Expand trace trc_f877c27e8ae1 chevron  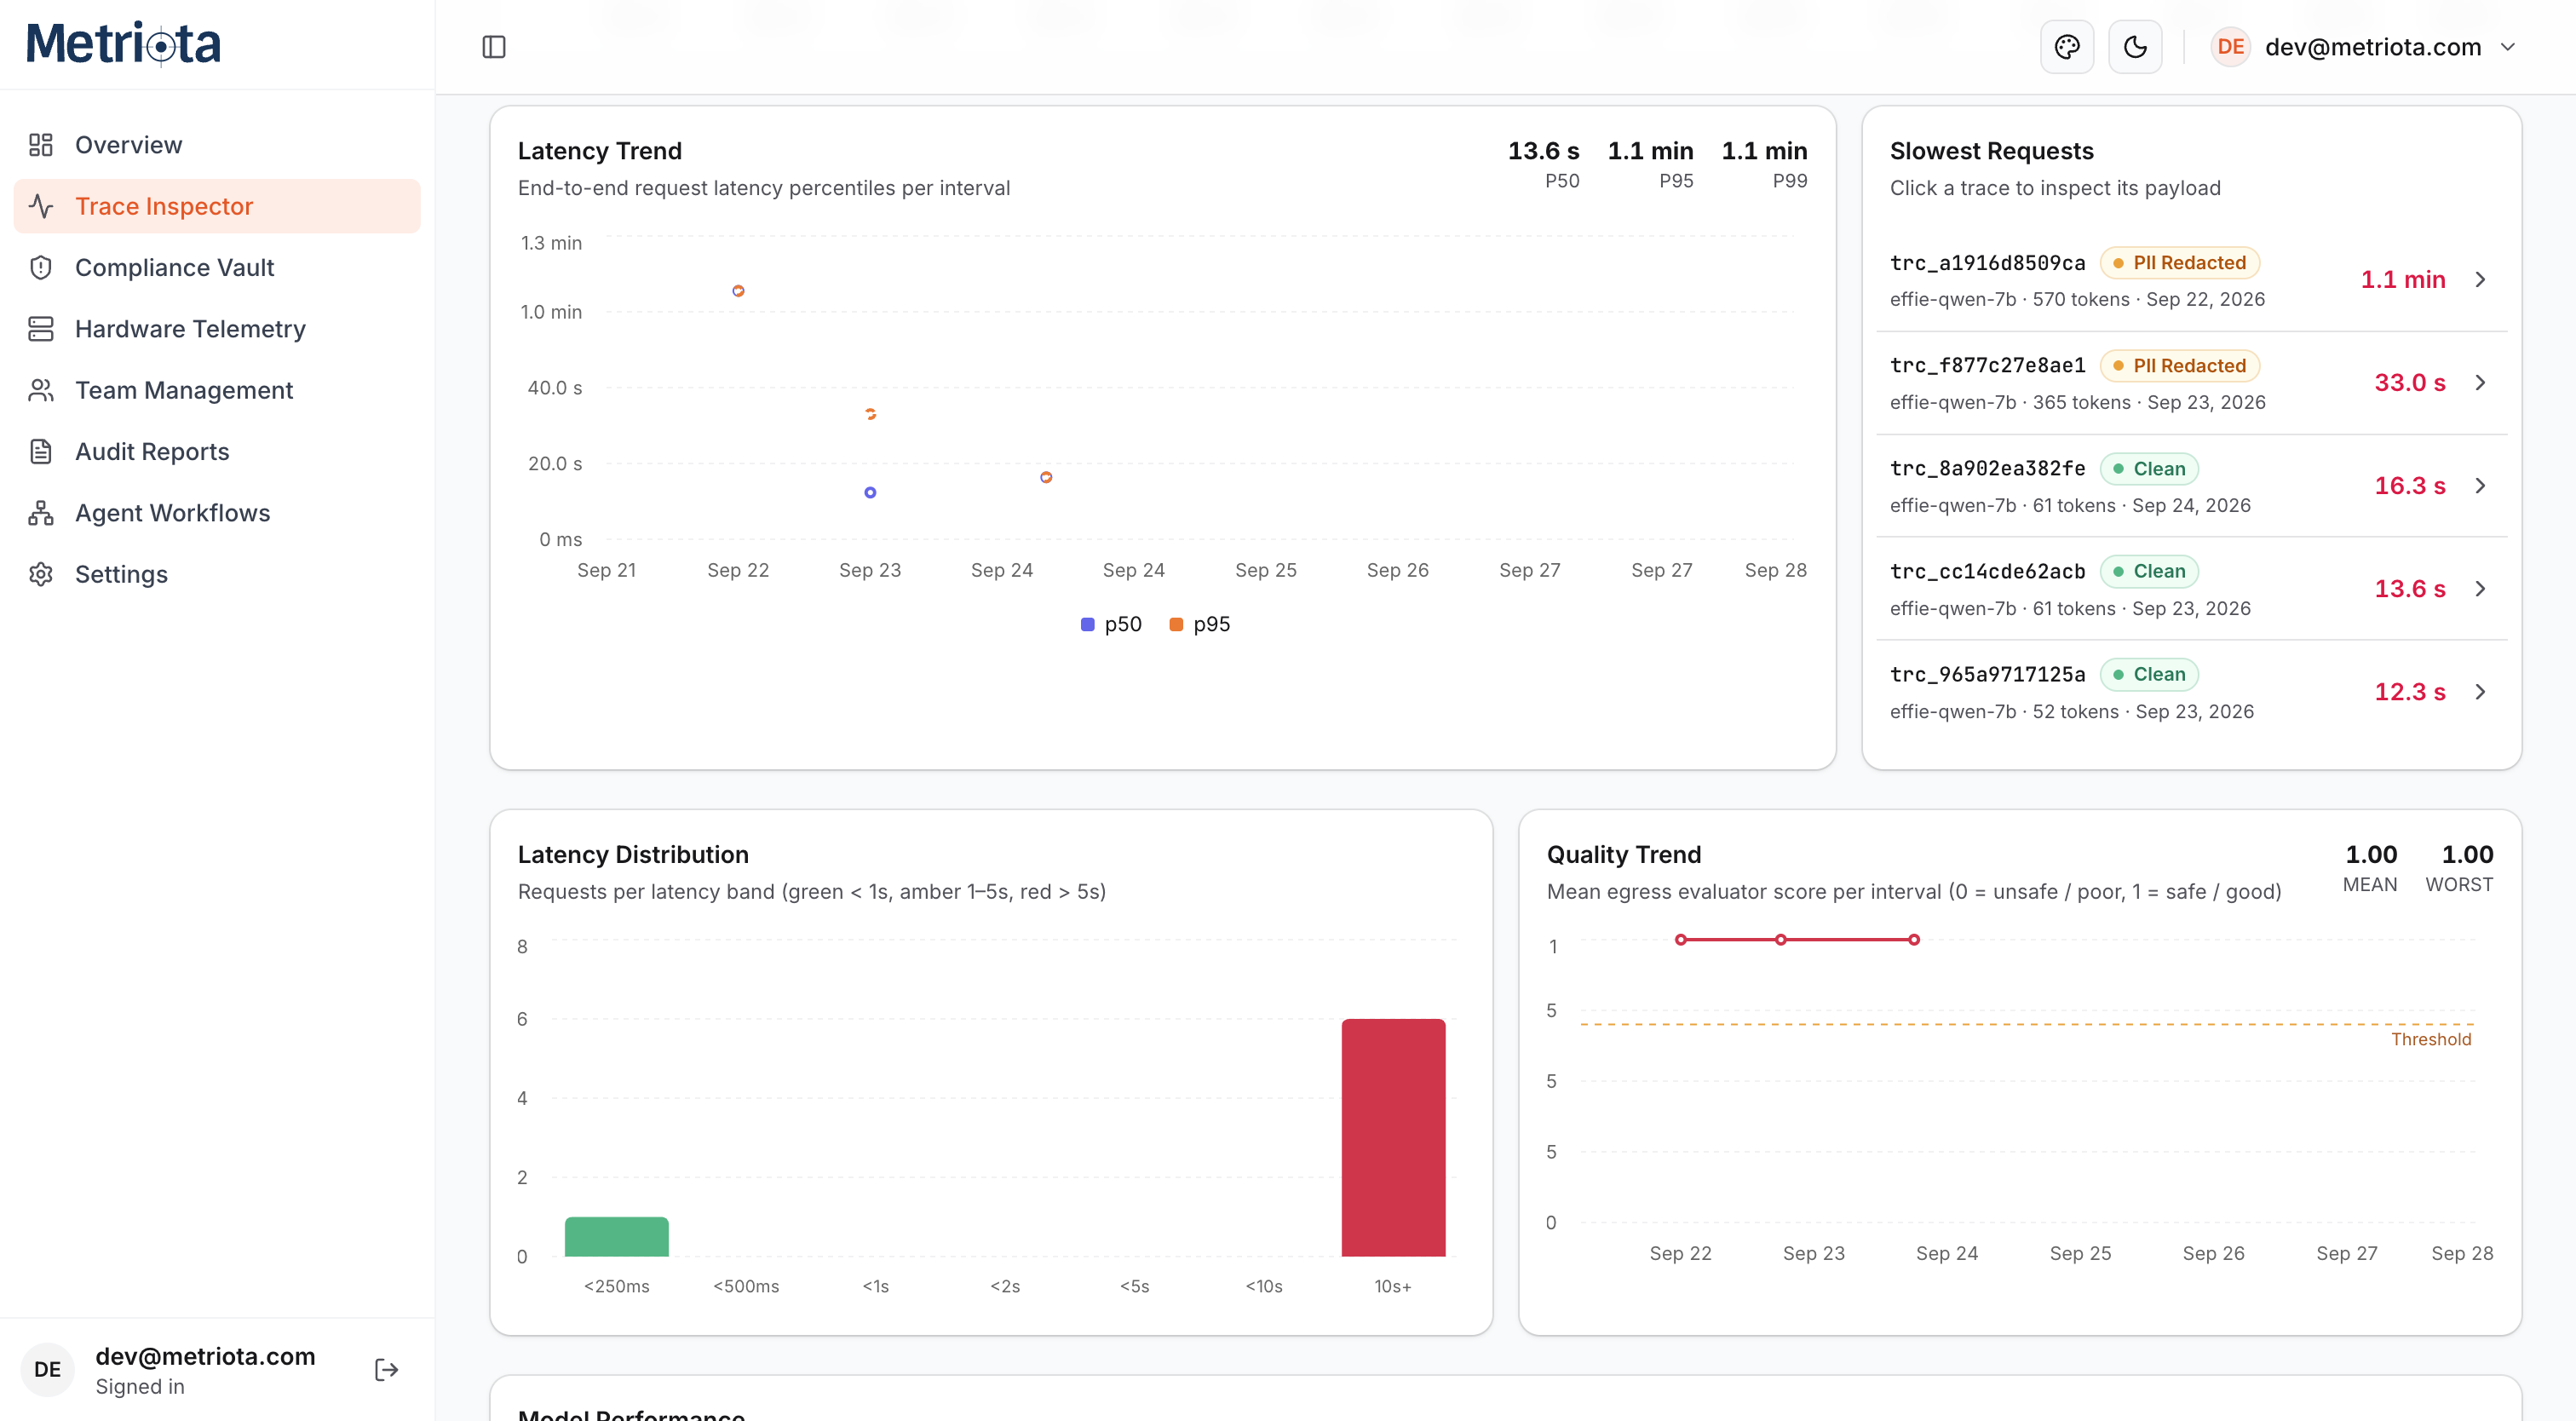click(2480, 383)
